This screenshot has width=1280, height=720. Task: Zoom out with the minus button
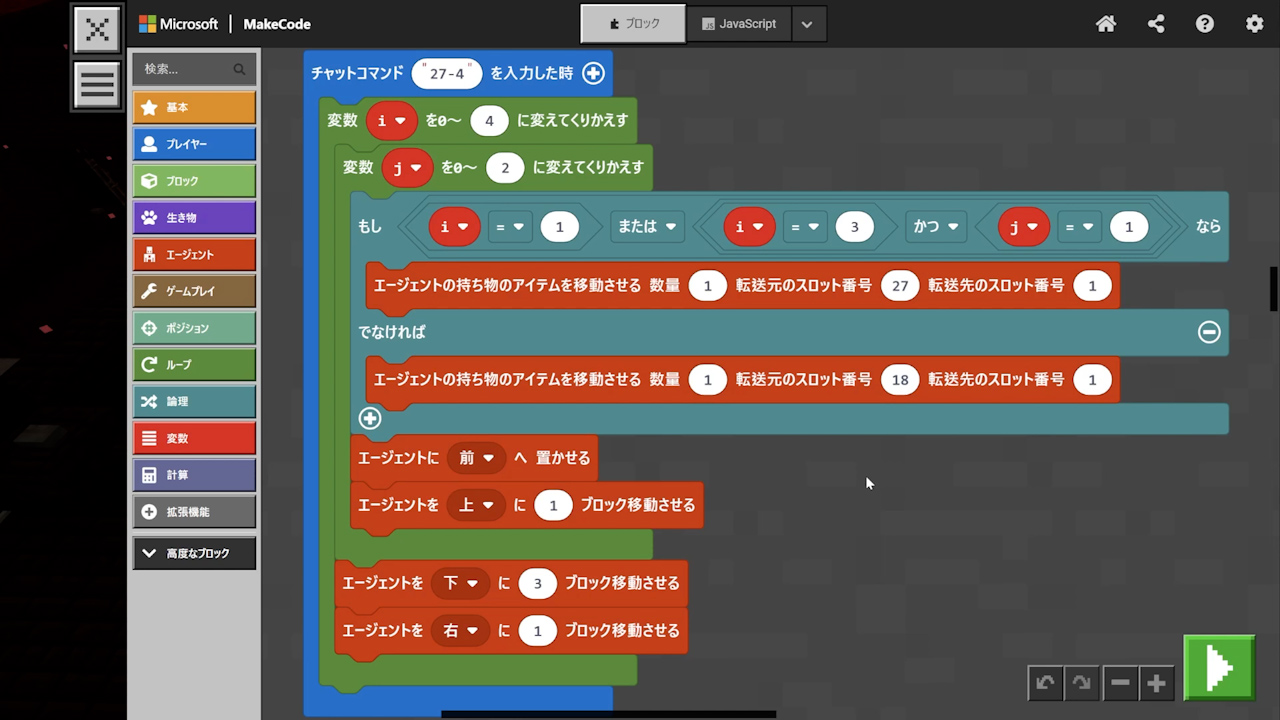click(x=1120, y=683)
